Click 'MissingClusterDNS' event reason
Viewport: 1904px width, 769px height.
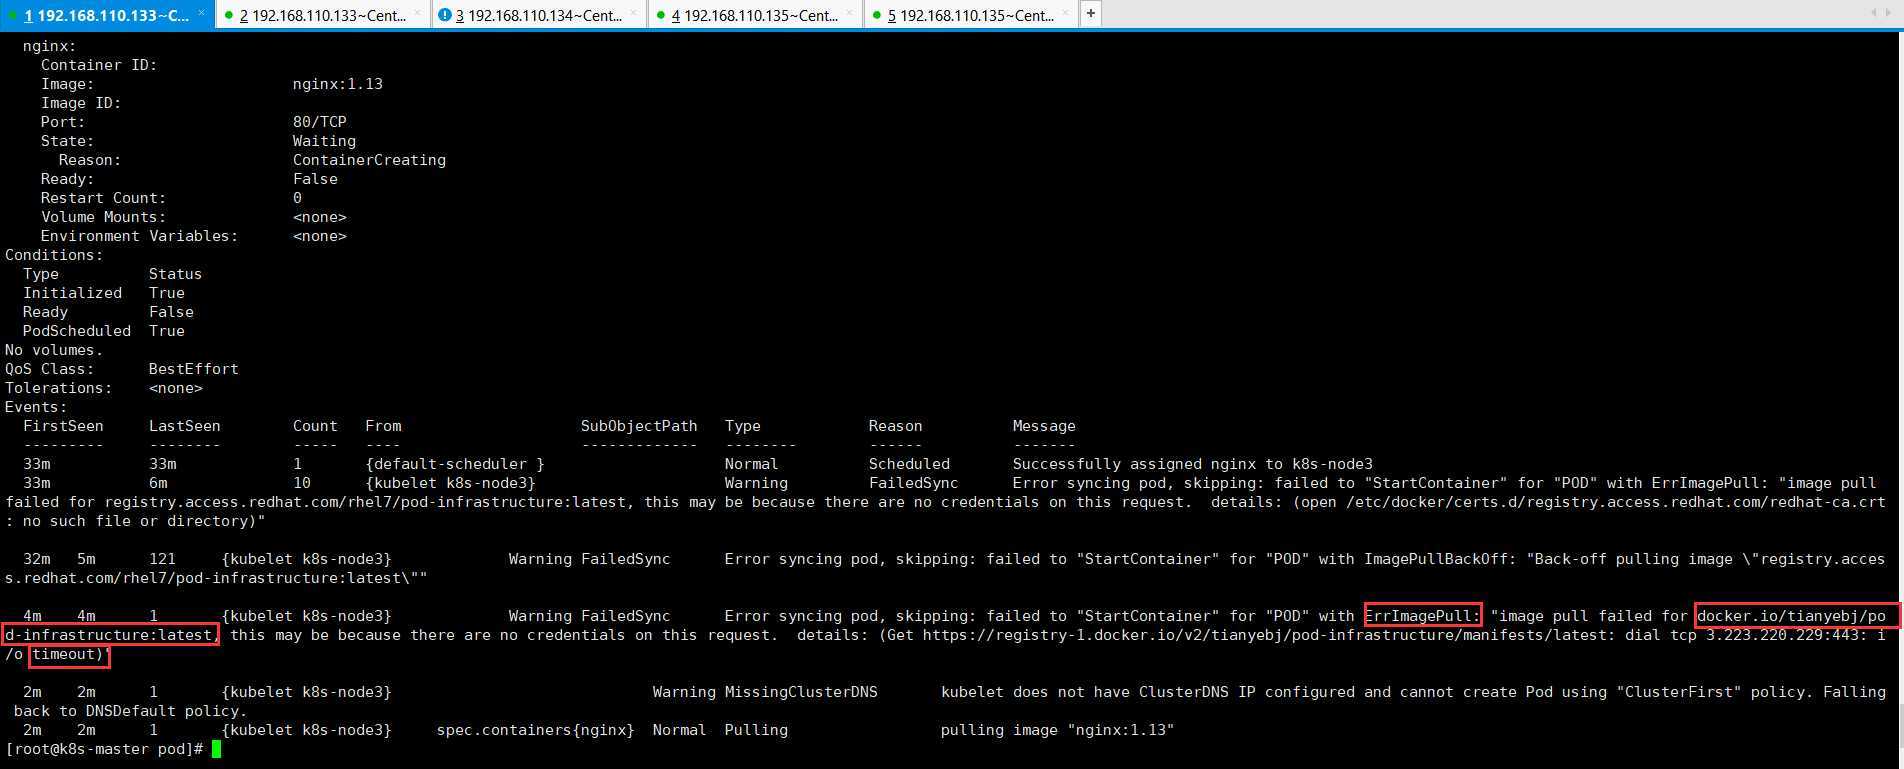point(801,692)
